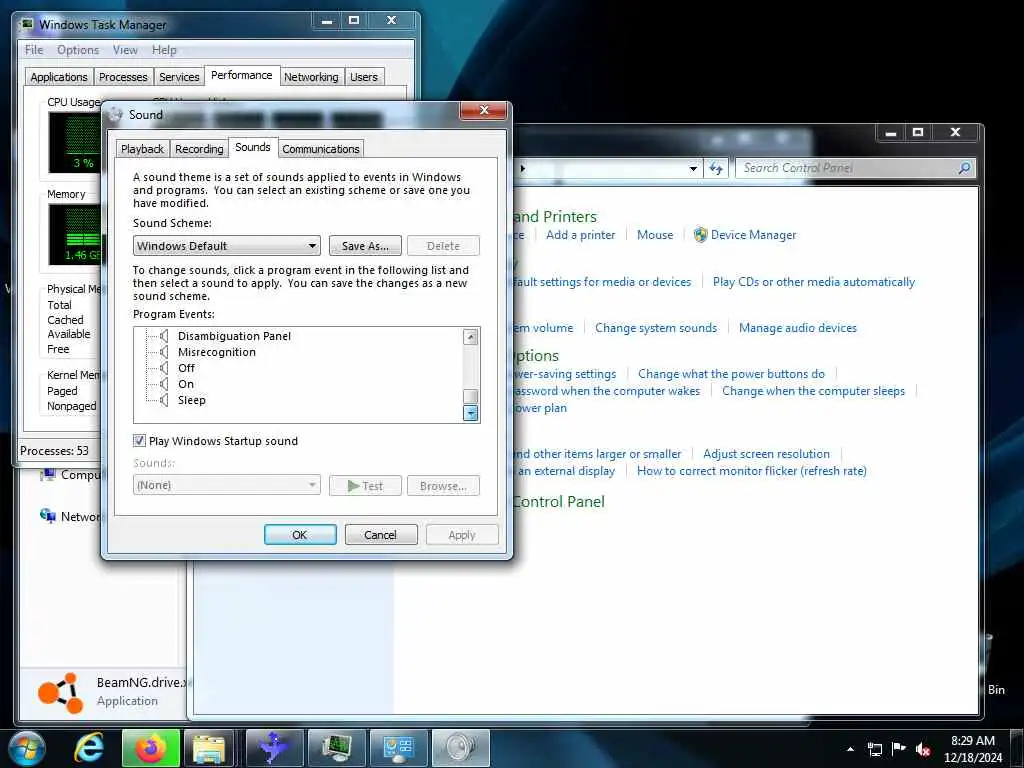
Task: Open Adjust screen resolution link
Action: (x=766, y=453)
